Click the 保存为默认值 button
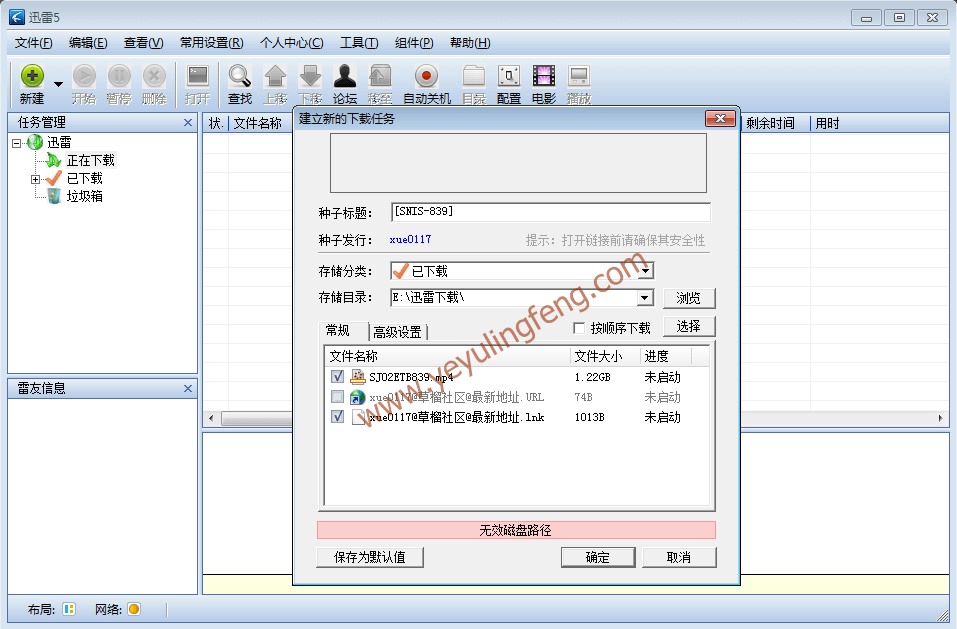957x629 pixels. tap(370, 557)
